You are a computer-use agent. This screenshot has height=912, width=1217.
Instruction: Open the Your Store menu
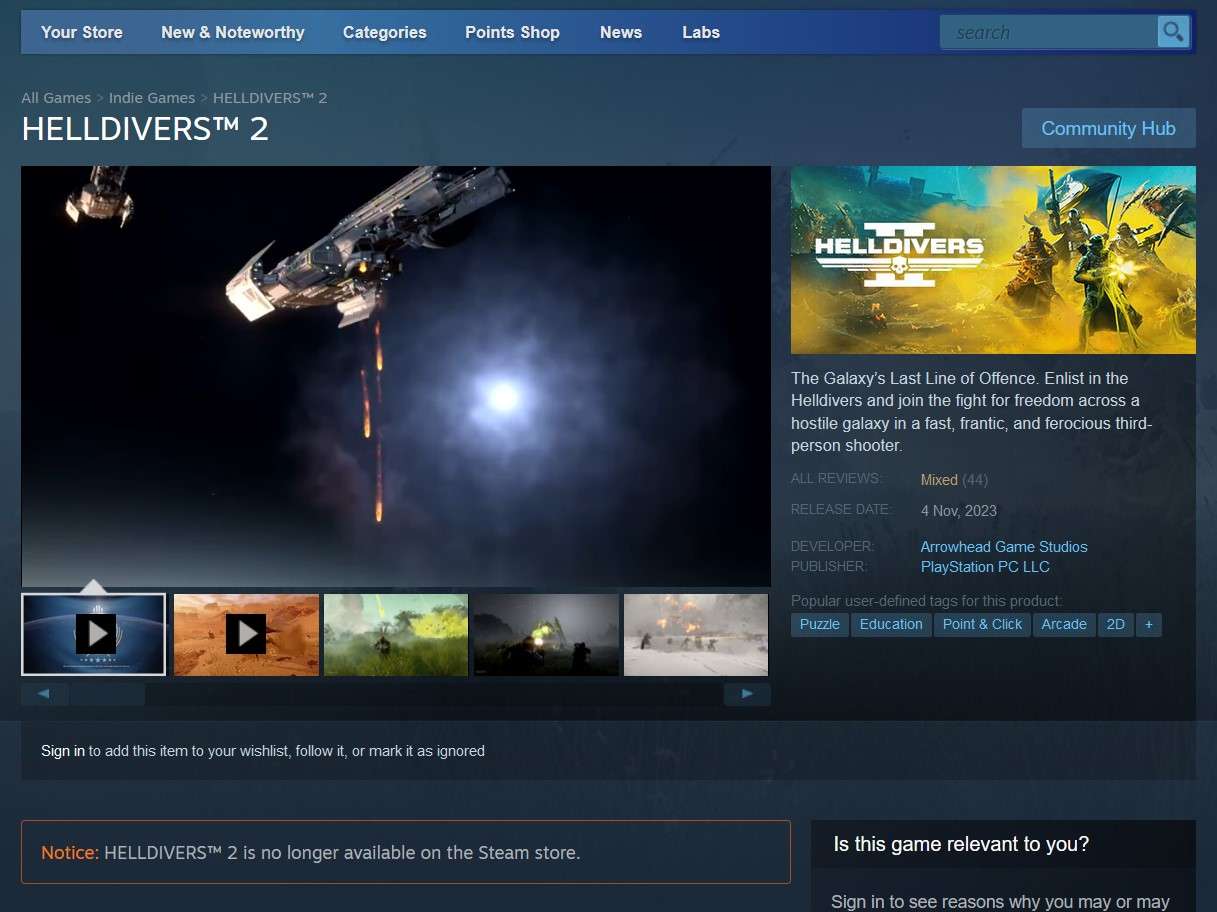click(82, 32)
